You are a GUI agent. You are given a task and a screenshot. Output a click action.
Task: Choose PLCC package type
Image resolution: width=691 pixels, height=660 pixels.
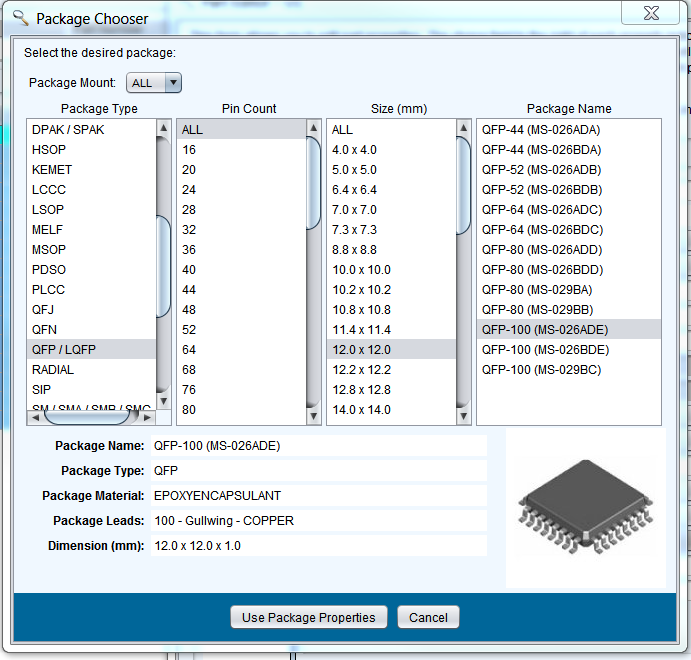click(49, 289)
